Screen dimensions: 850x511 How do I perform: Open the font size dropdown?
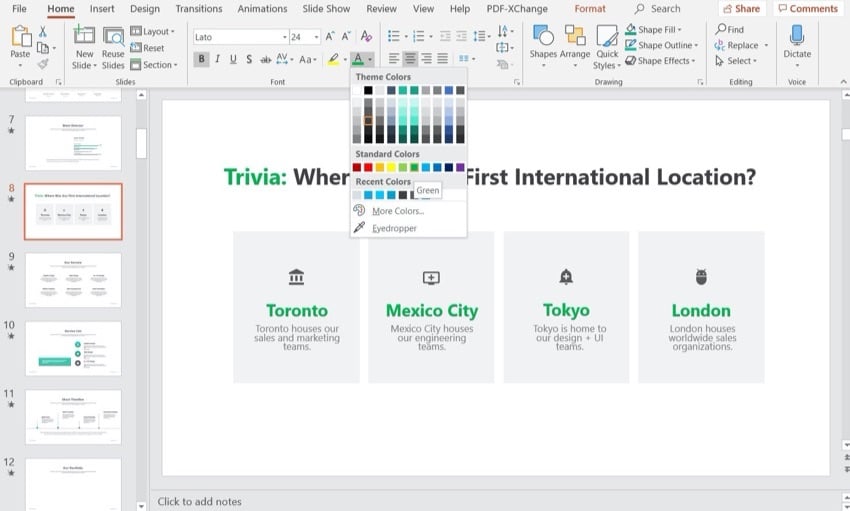pos(317,37)
